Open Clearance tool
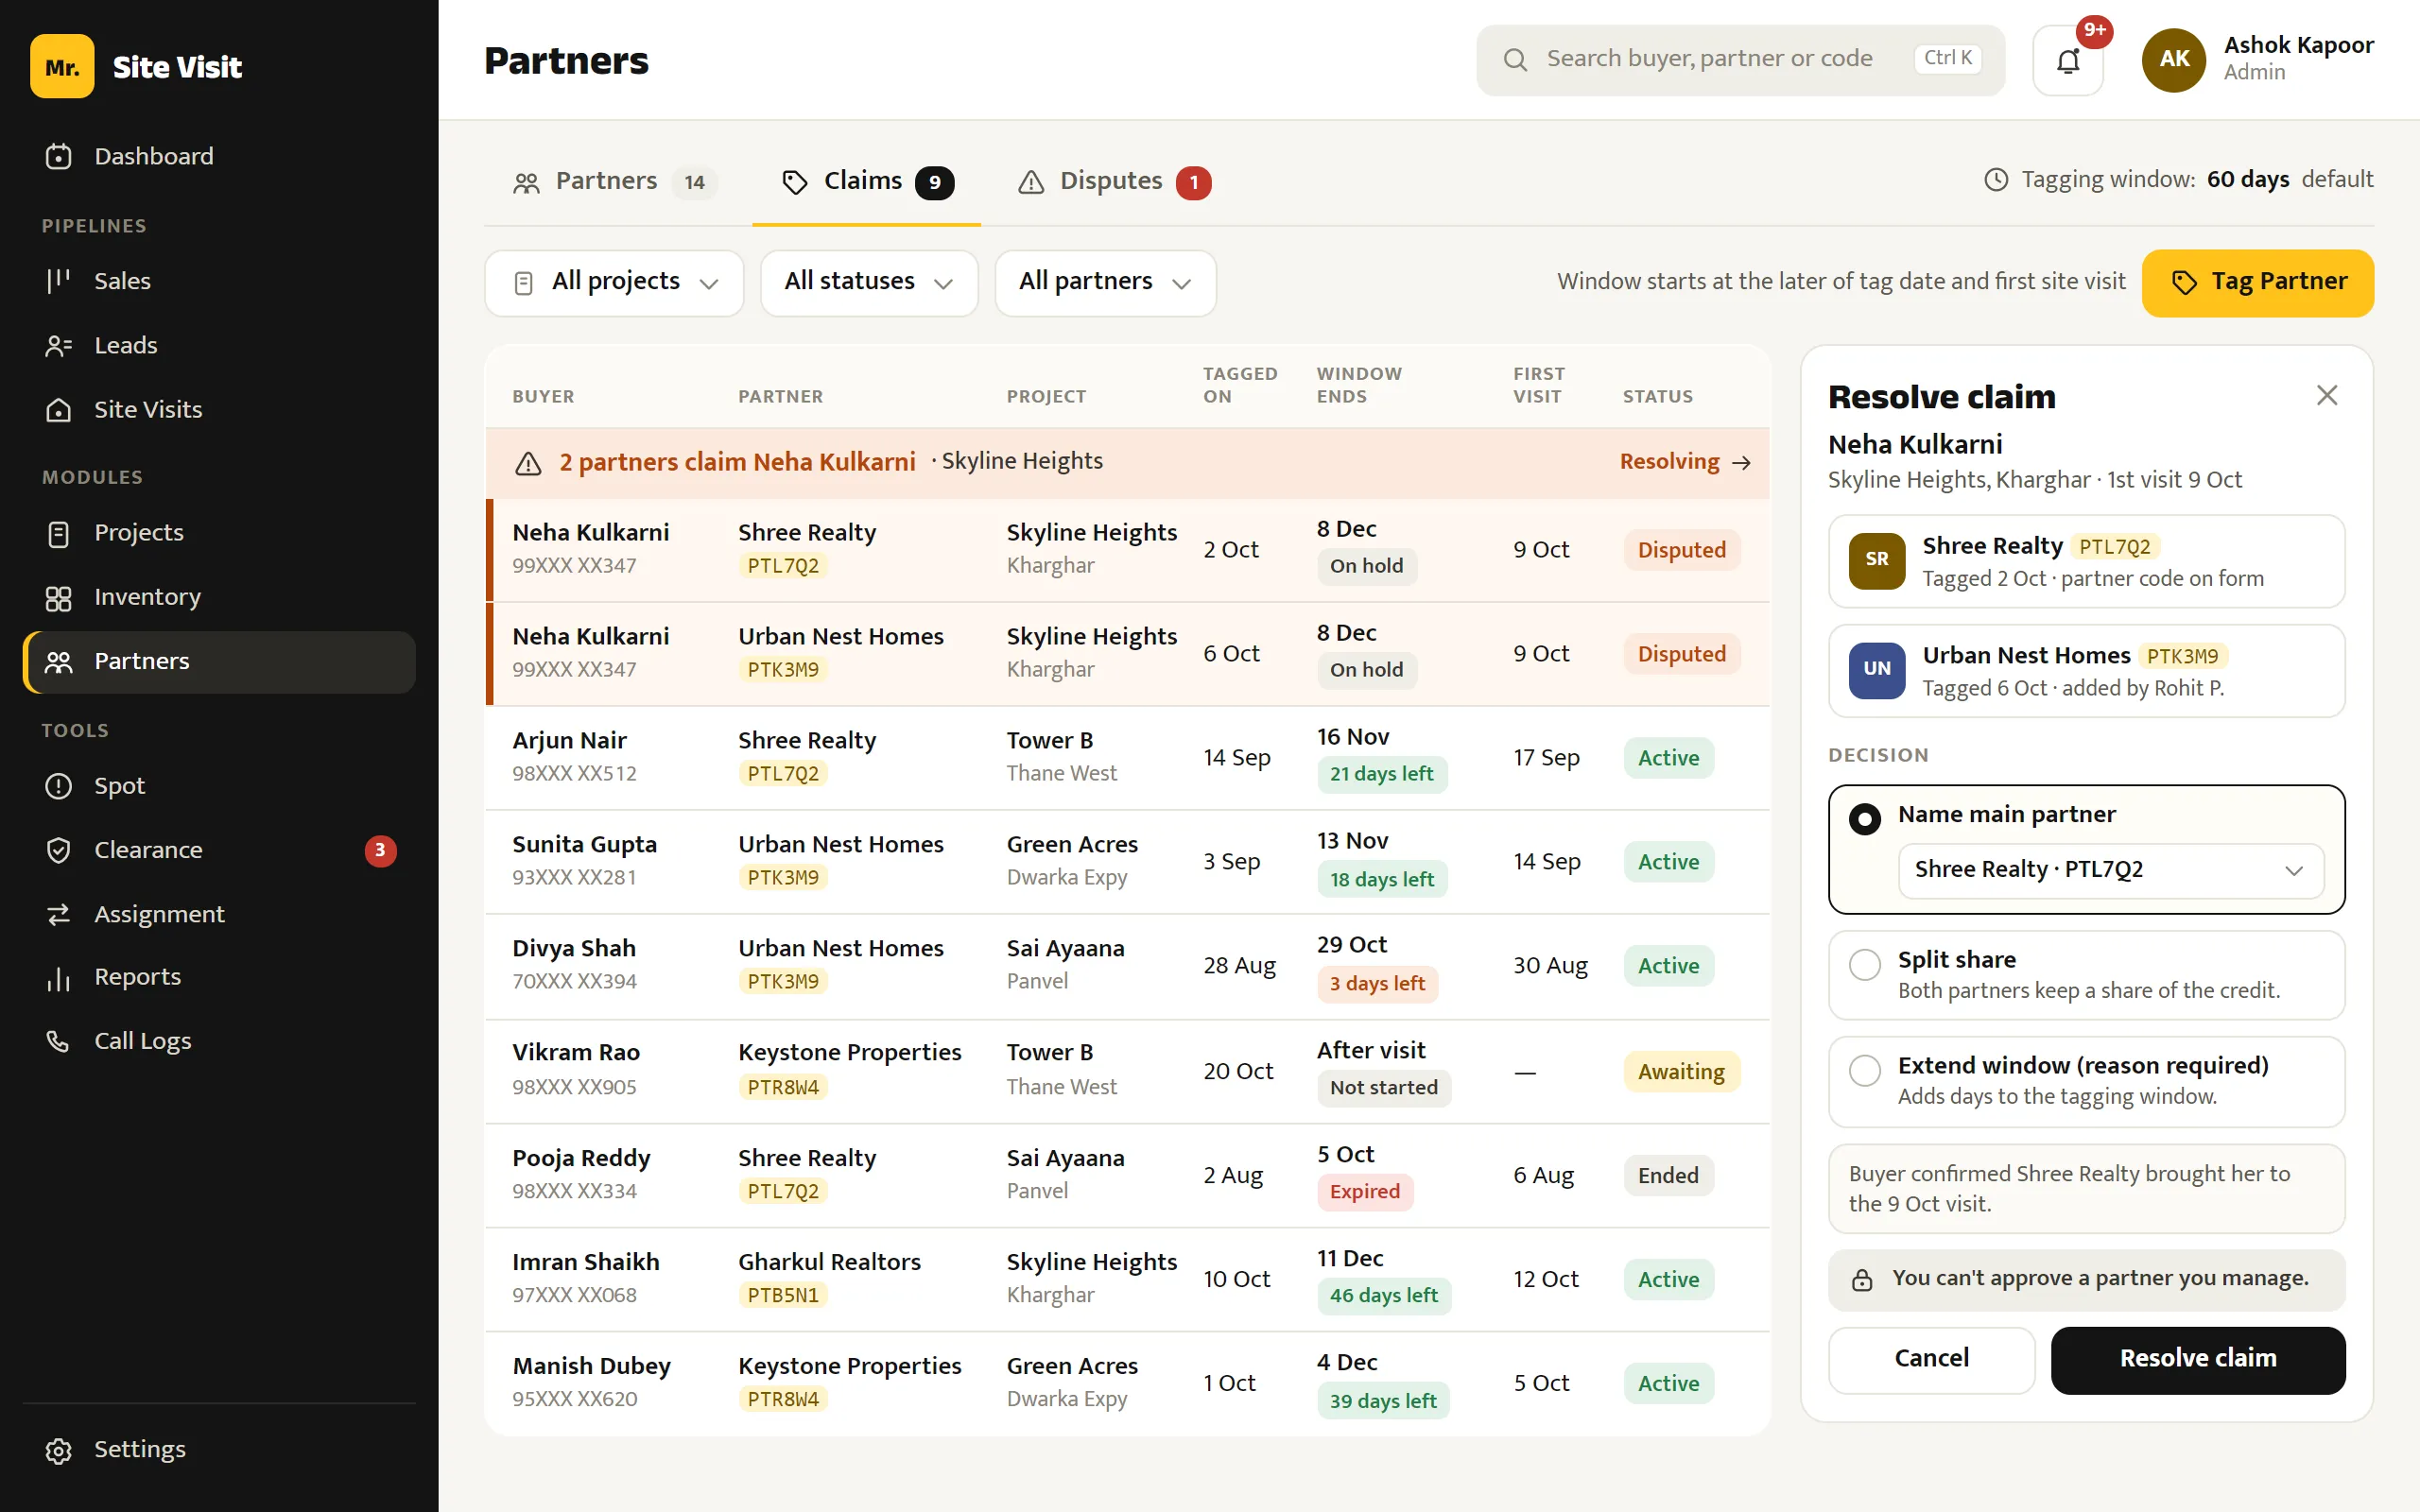Image resolution: width=2420 pixels, height=1512 pixels. 219,850
